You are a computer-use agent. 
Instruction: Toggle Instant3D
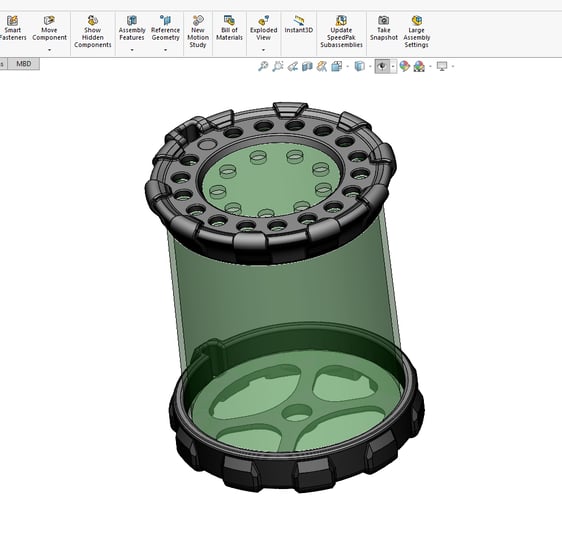click(299, 25)
